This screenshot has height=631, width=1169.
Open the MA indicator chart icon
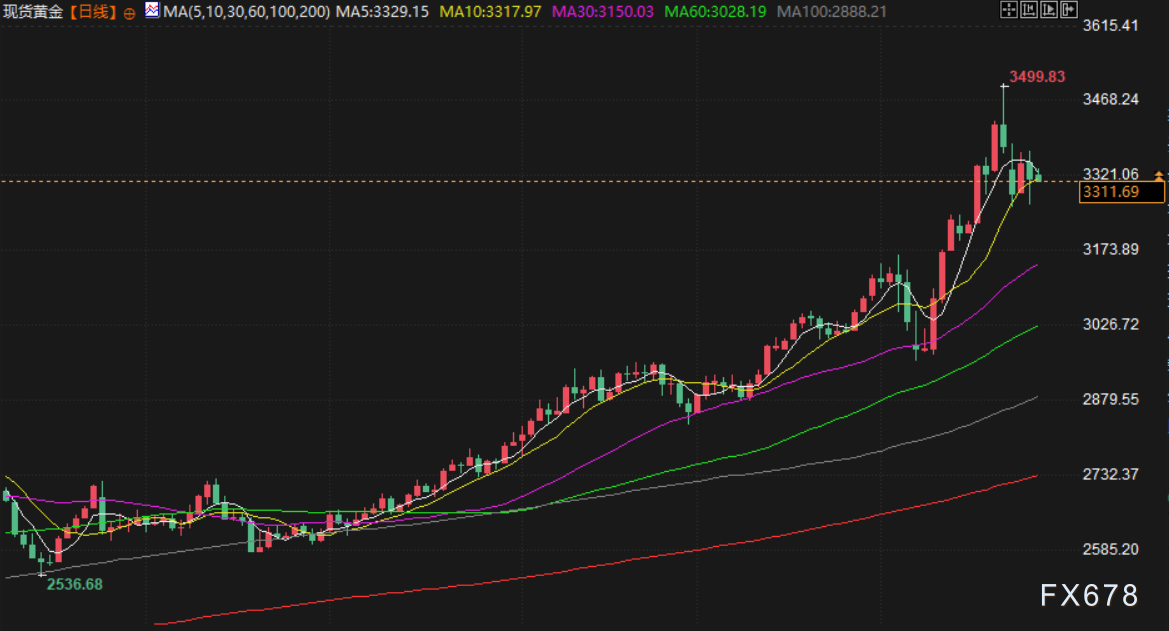pos(151,12)
